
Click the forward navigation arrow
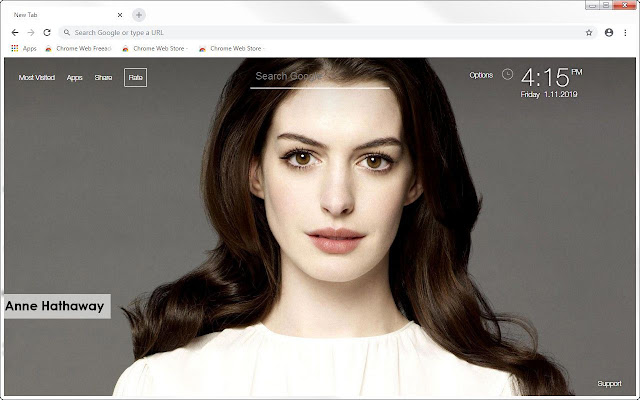click(x=31, y=33)
